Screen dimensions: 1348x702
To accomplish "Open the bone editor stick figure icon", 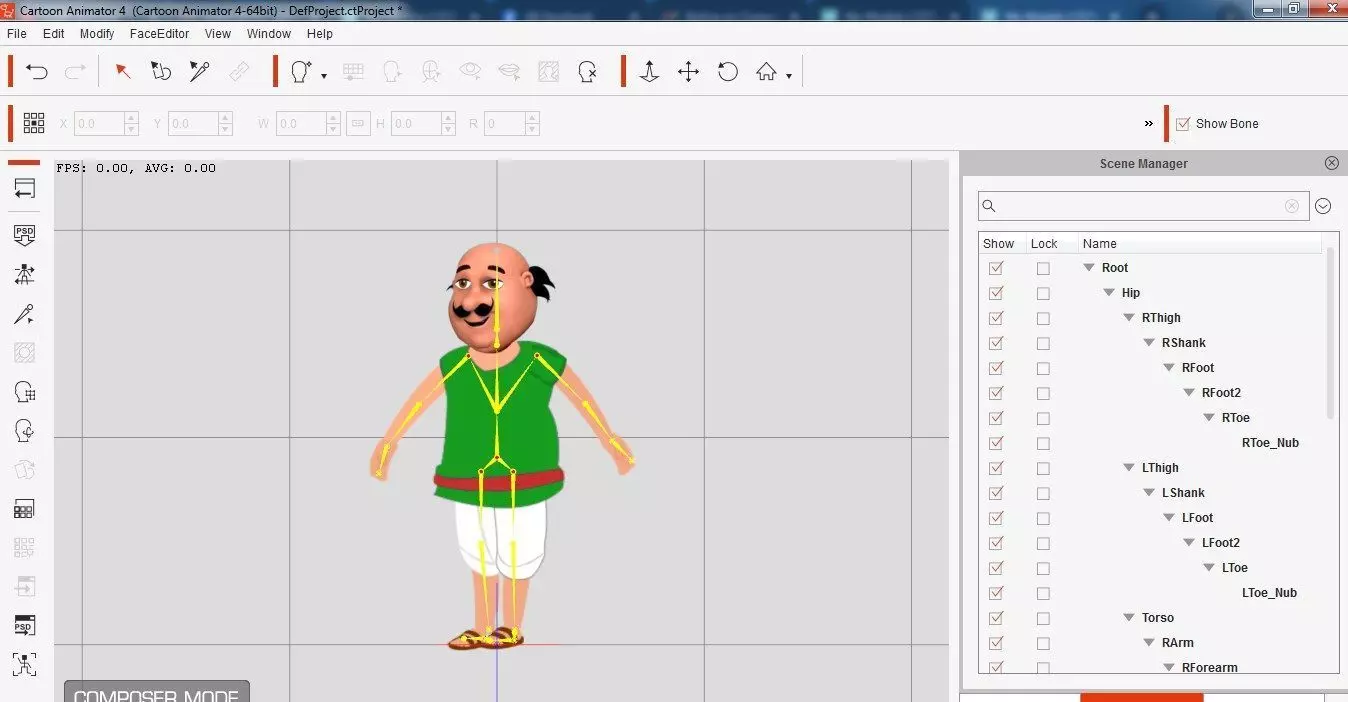I will [x=25, y=275].
